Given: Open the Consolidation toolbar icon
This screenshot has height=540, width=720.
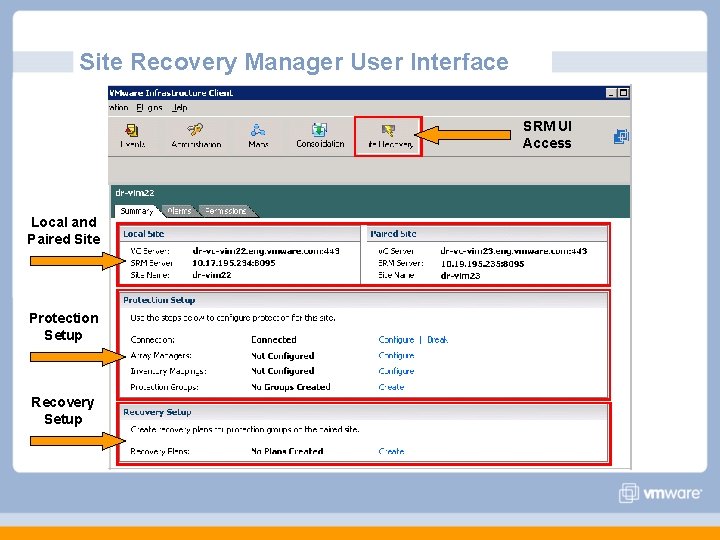Looking at the screenshot, I should coord(320,135).
